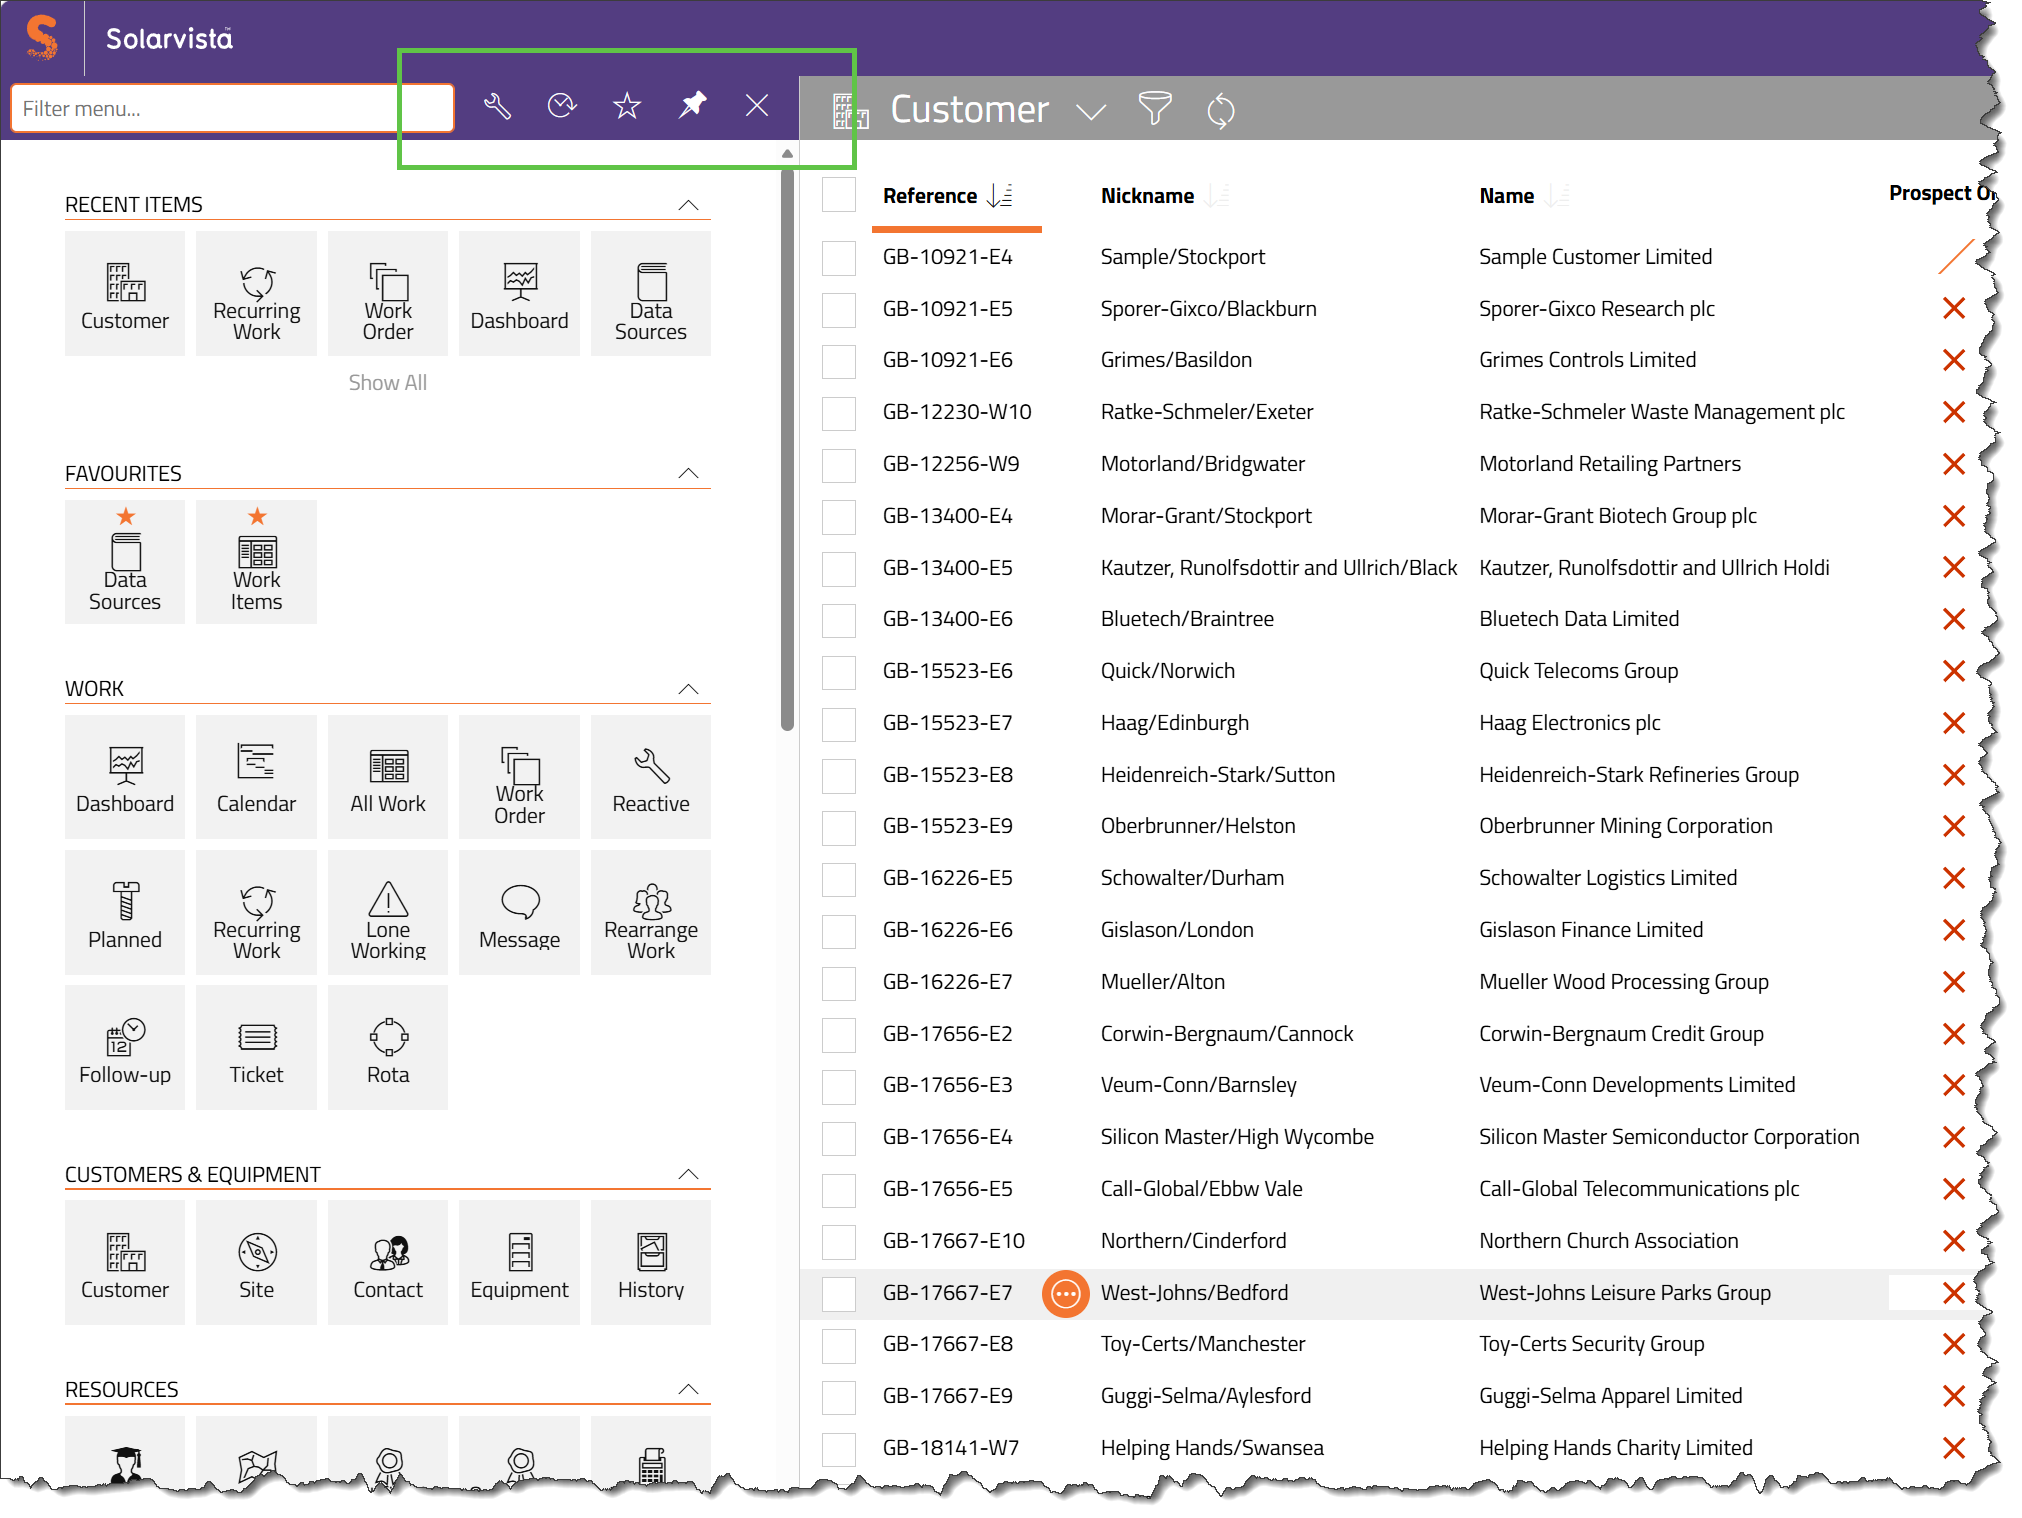Tick checkbox for GB-18141-W7 row
This screenshot has height=1518, width=2022.
[x=839, y=1449]
